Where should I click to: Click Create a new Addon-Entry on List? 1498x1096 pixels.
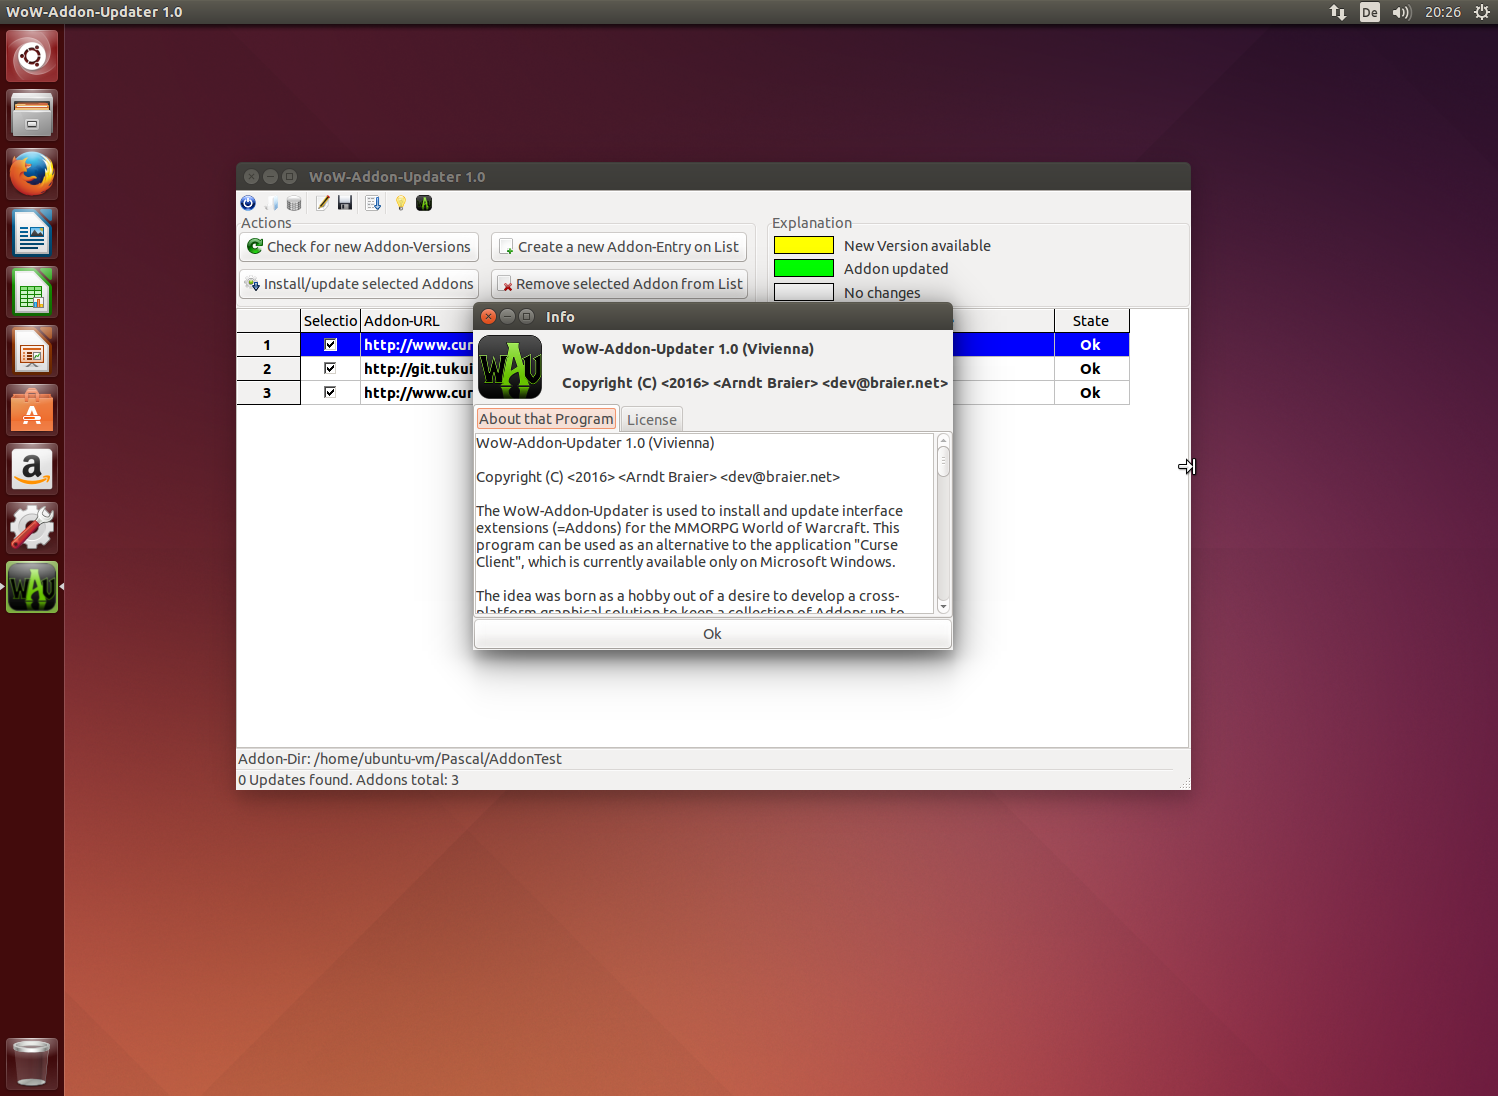click(619, 247)
